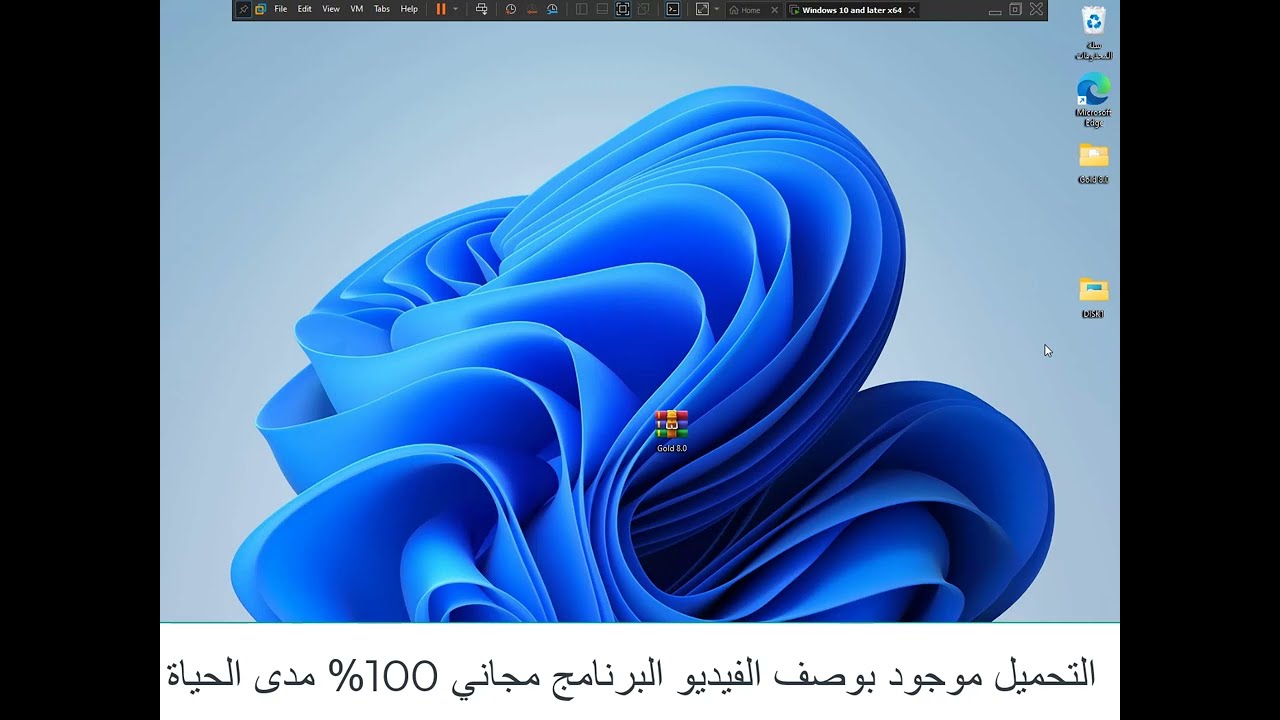Viewport: 1280px width, 720px height.
Task: Revert the virtual machine to a snapshot
Action: point(531,9)
